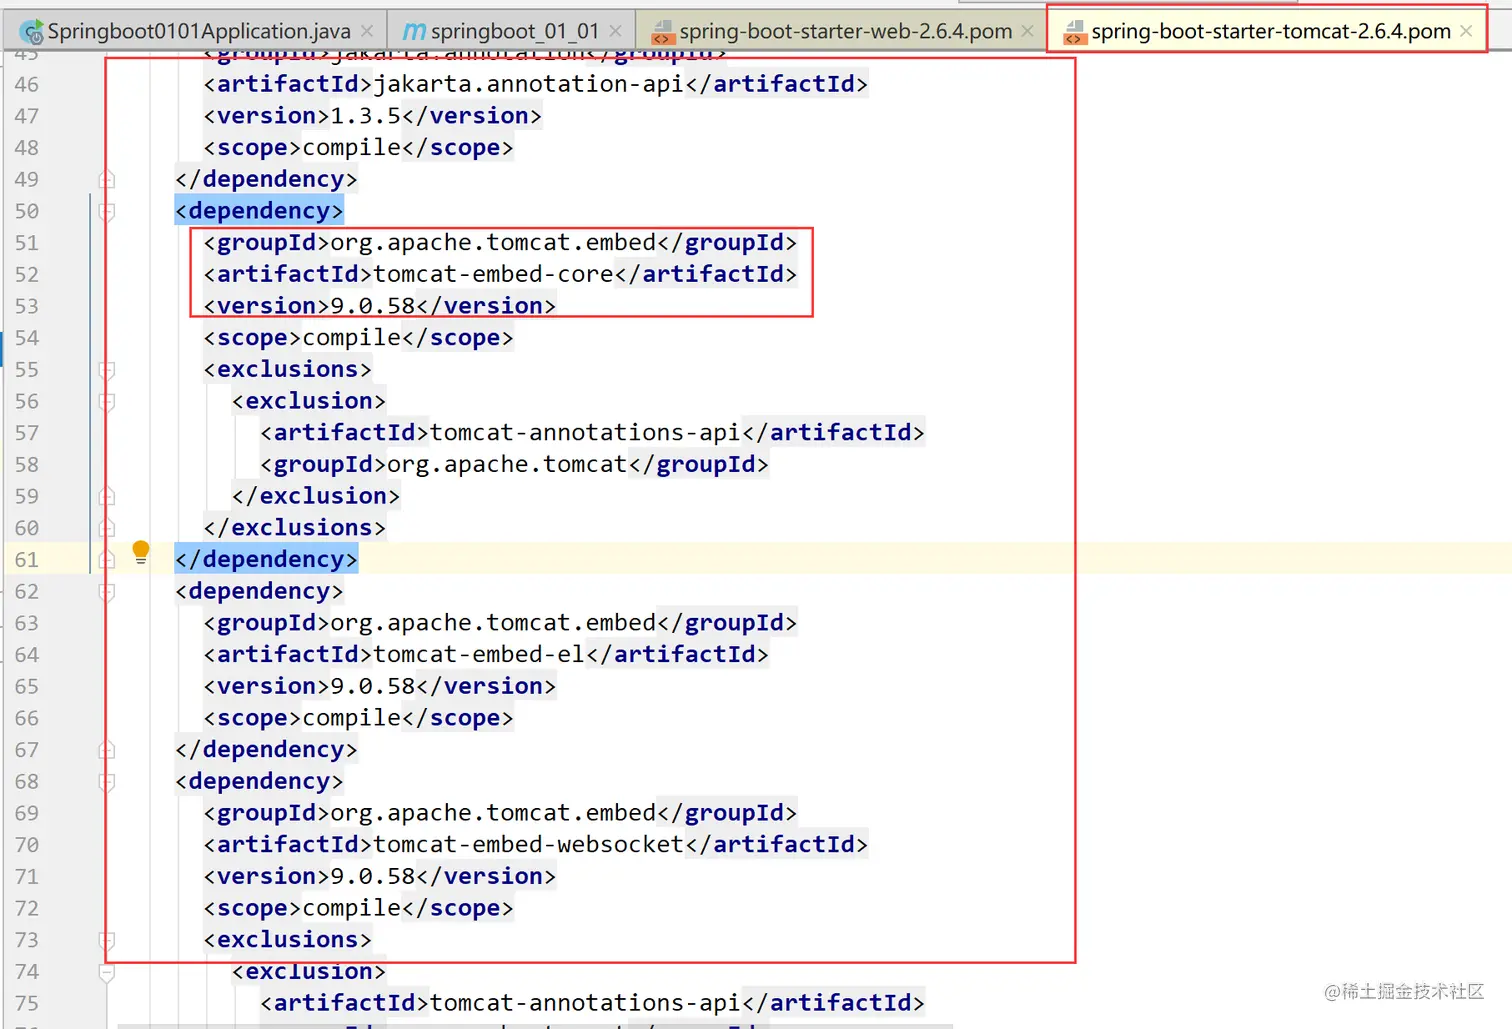Click line number 66 in the gutter
This screenshot has width=1512, height=1029.
[27, 718]
